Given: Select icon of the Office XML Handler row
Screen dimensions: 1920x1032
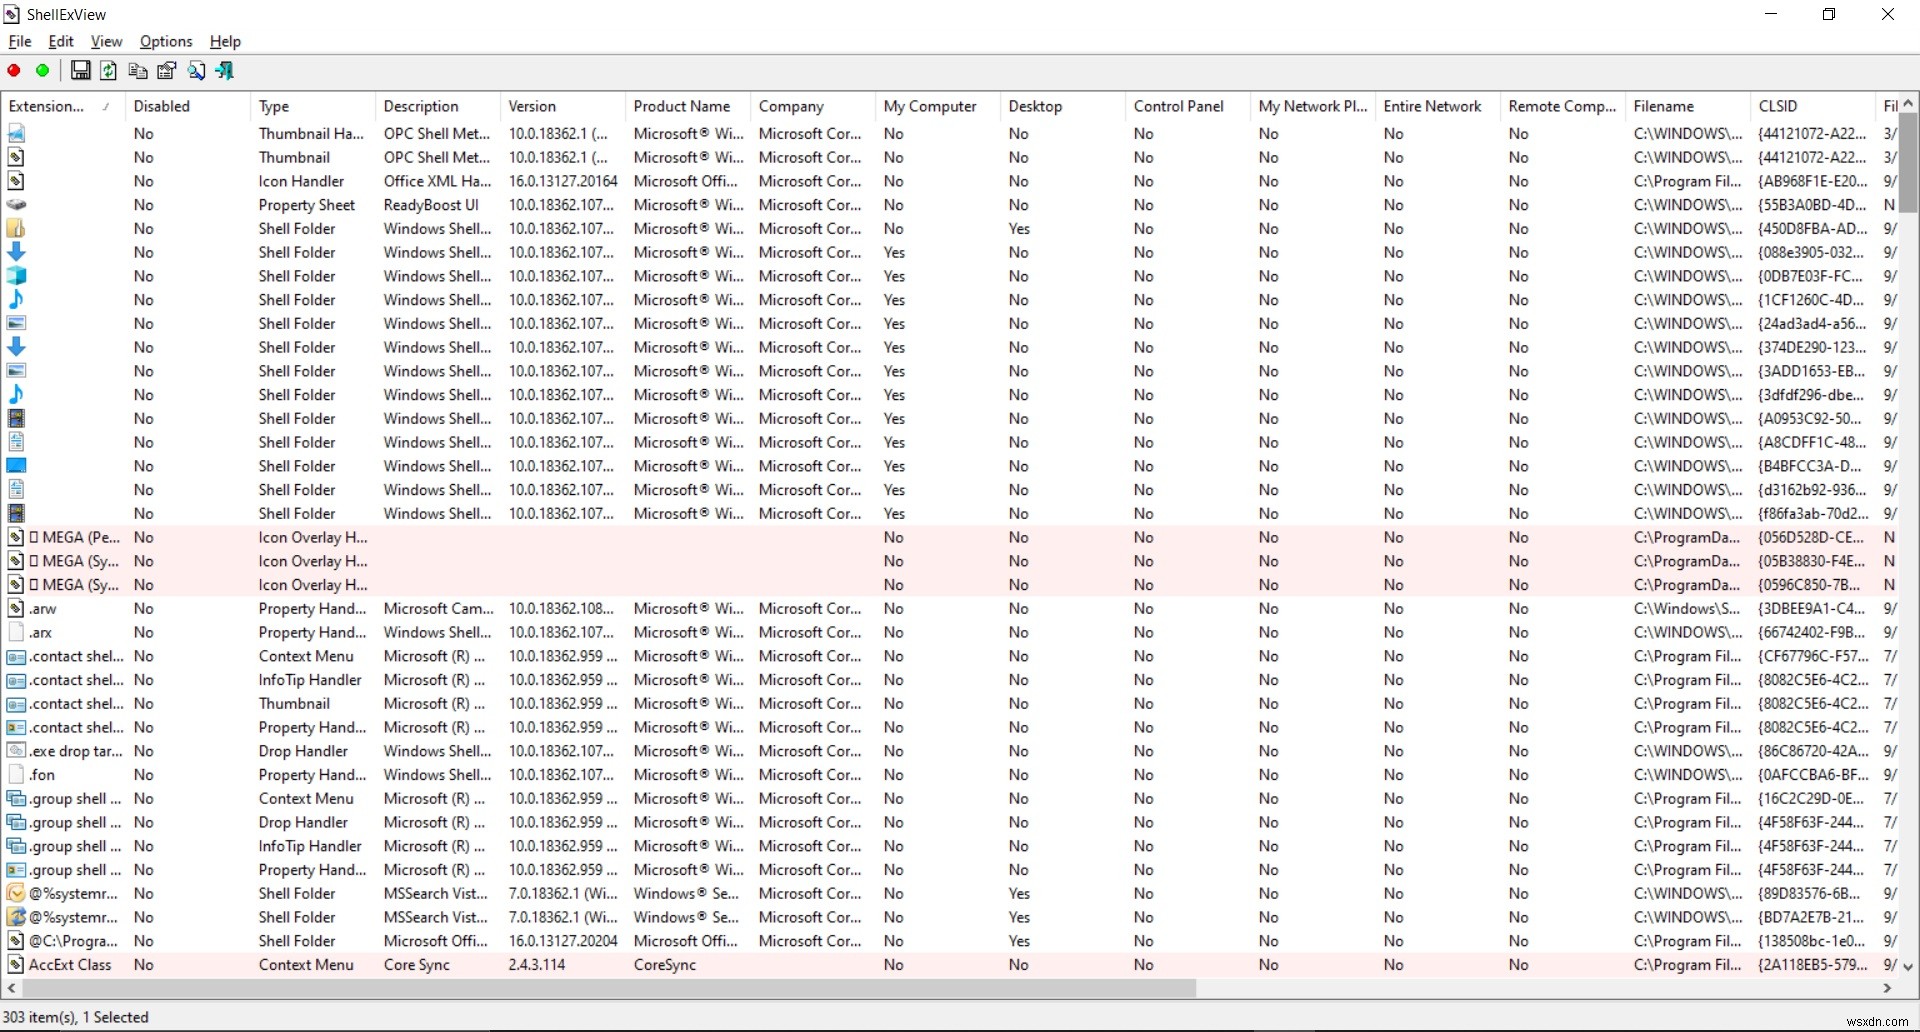Looking at the screenshot, I should (x=16, y=181).
